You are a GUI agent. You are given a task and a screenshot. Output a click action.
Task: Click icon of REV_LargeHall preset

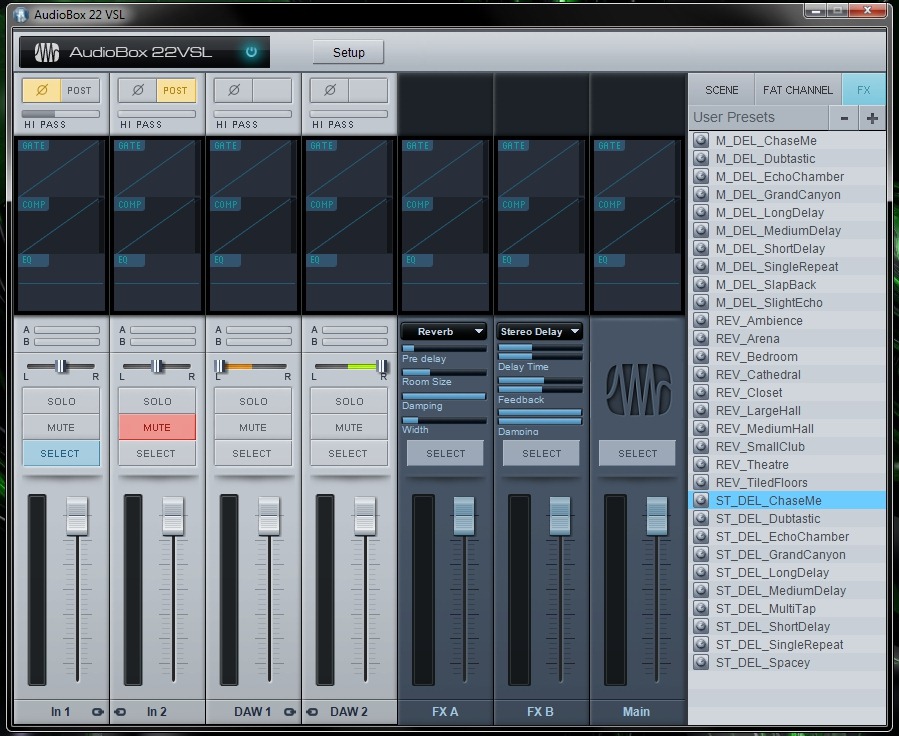tap(701, 410)
